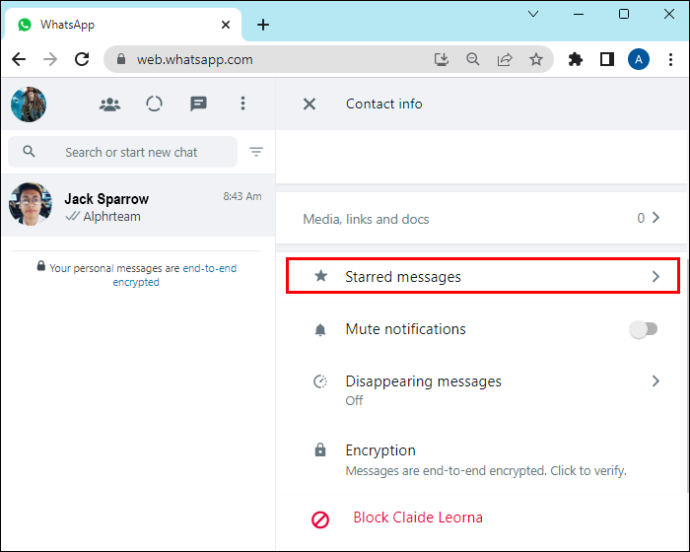The image size is (690, 552).
Task: Open the Status circle icon
Action: [x=154, y=104]
